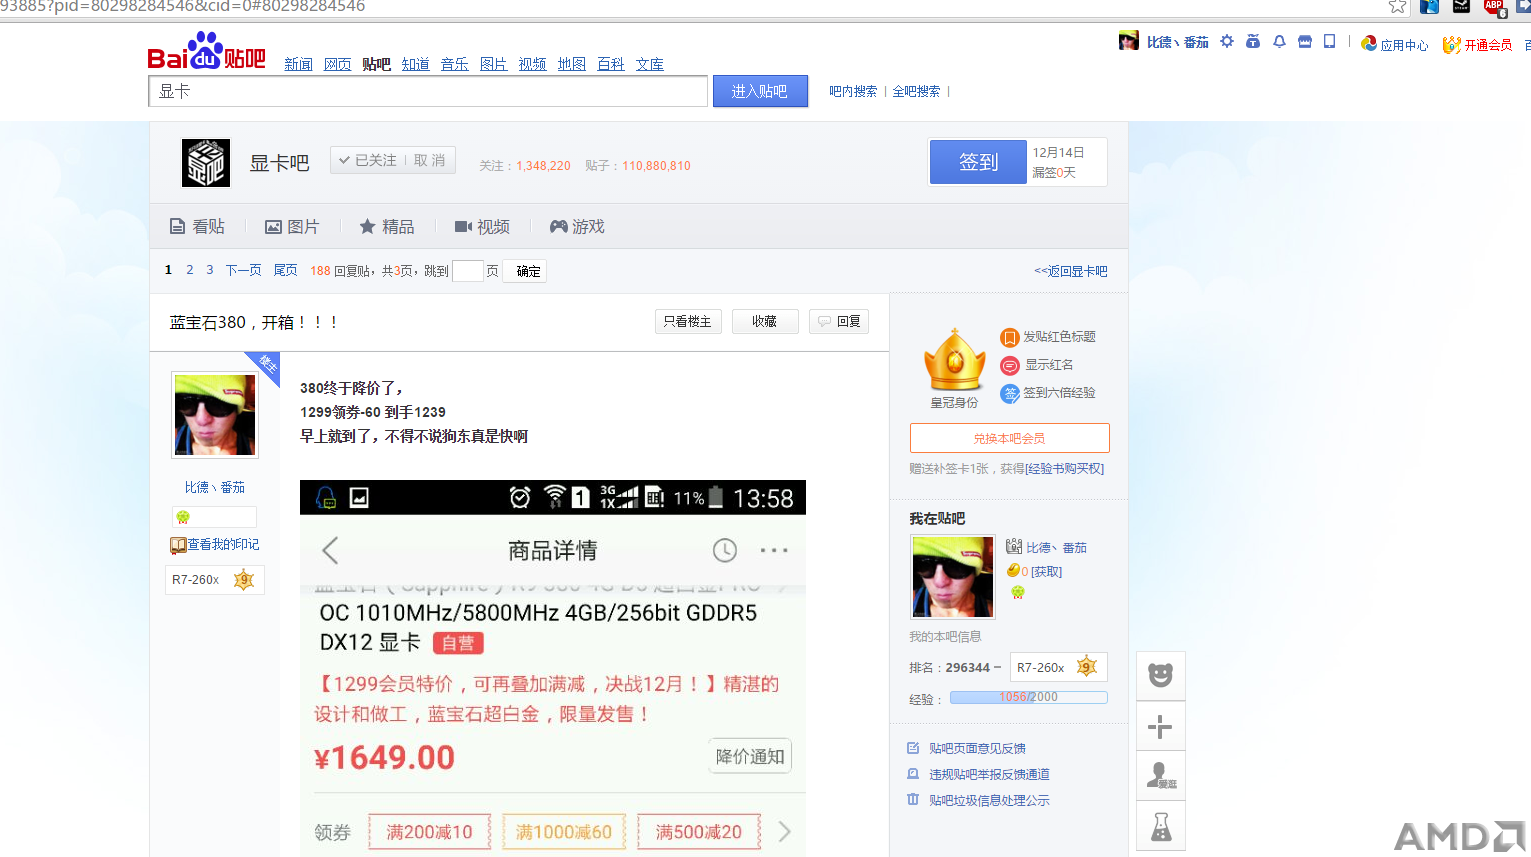Click the lab flask floating sidebar icon
The width and height of the screenshot is (1531, 857).
tap(1160, 826)
